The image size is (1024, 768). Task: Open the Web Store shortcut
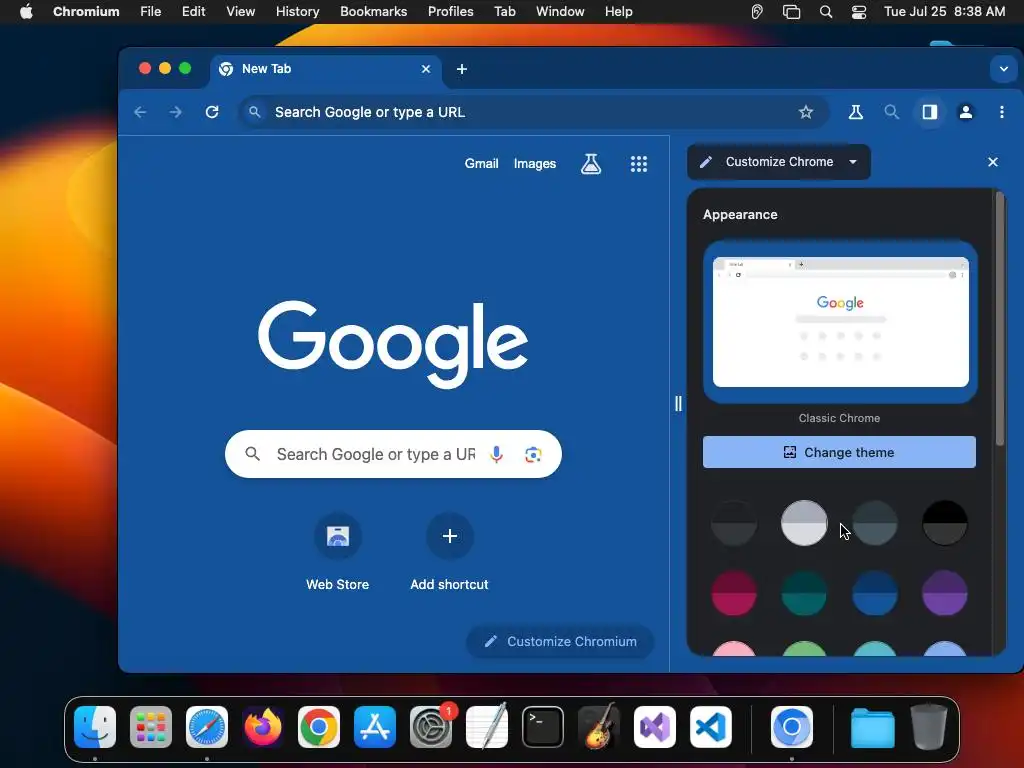(338, 552)
